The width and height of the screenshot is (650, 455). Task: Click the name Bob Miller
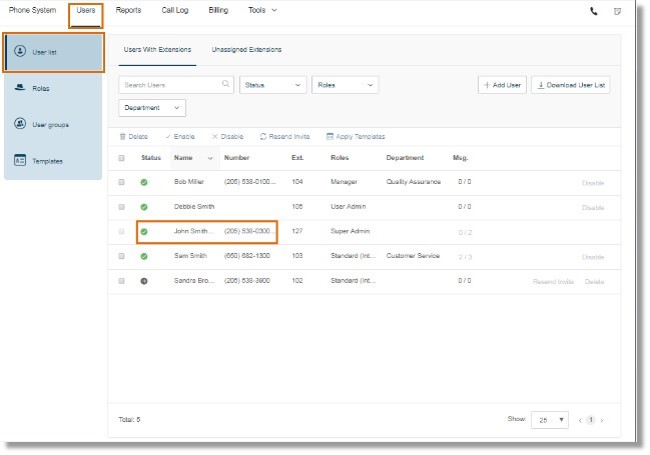click(x=189, y=182)
